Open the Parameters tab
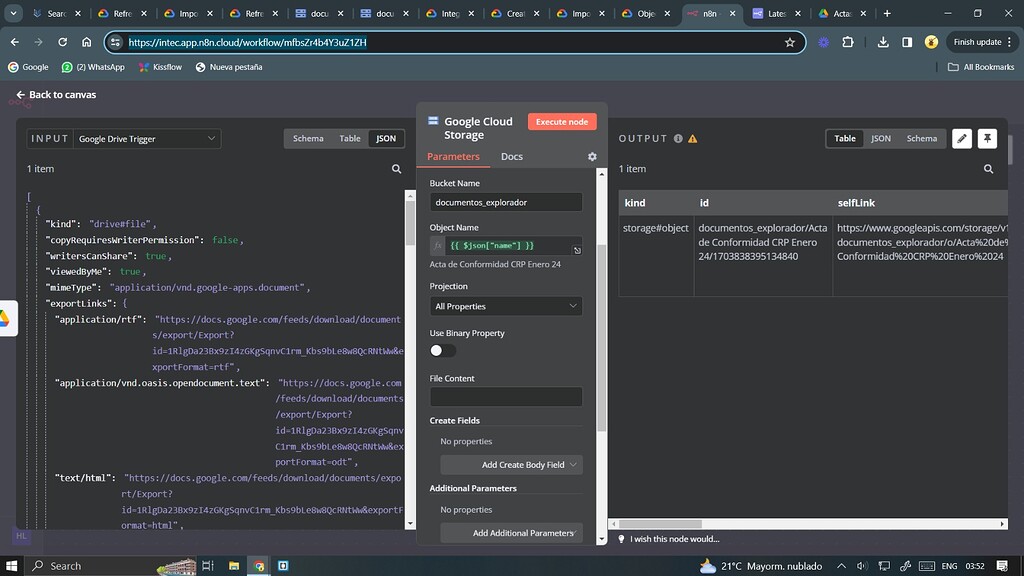The image size is (1024, 576). click(x=453, y=157)
